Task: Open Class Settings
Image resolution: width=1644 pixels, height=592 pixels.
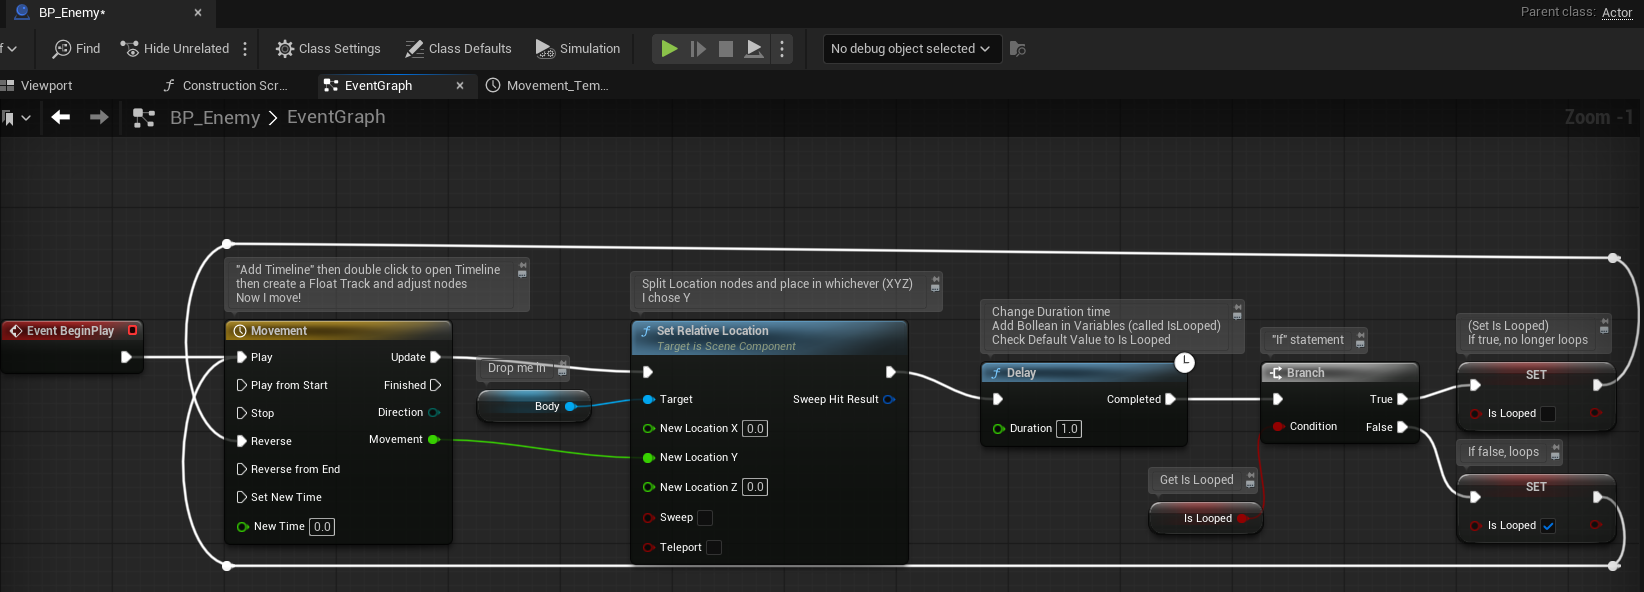Action: click(x=328, y=48)
